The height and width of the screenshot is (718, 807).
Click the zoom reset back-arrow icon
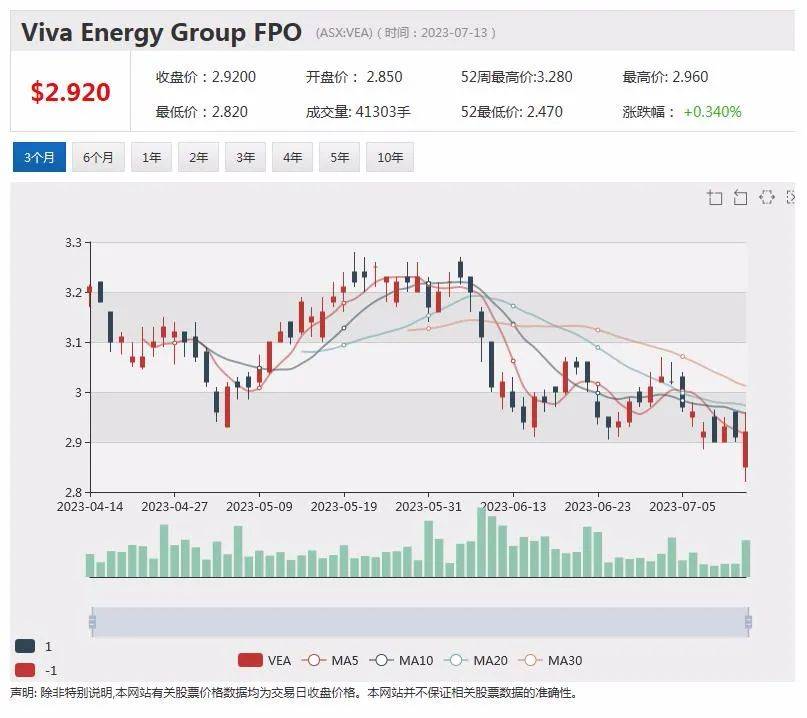(740, 197)
